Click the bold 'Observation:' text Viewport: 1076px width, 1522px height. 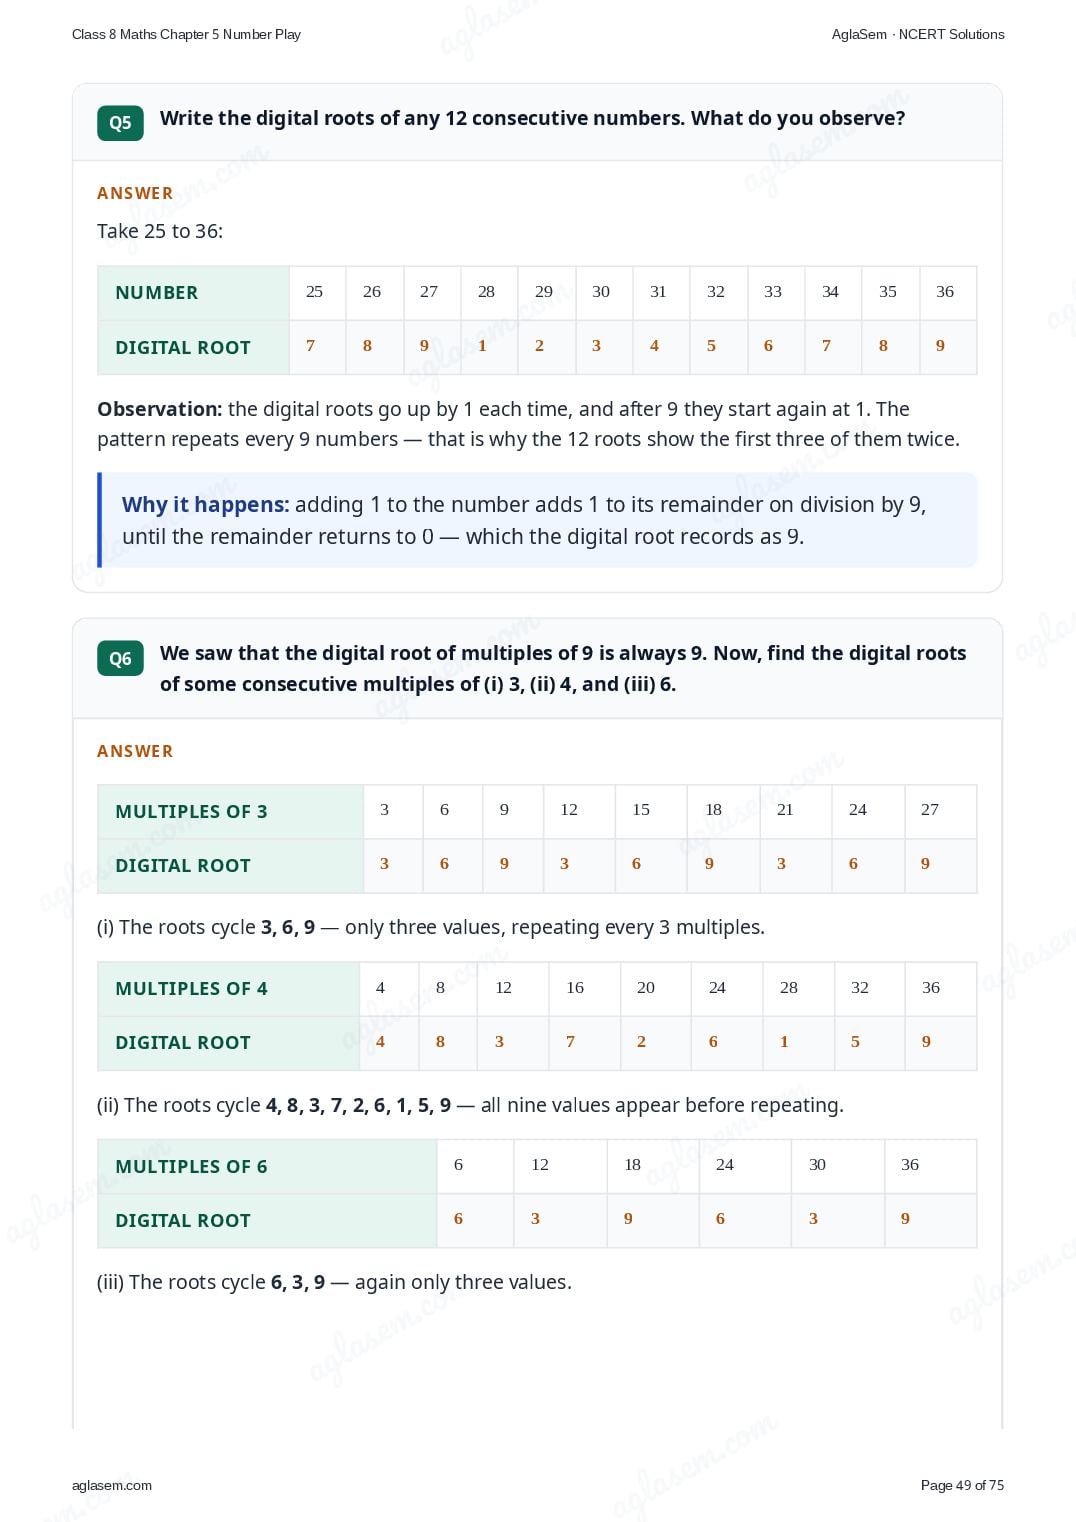click(160, 409)
